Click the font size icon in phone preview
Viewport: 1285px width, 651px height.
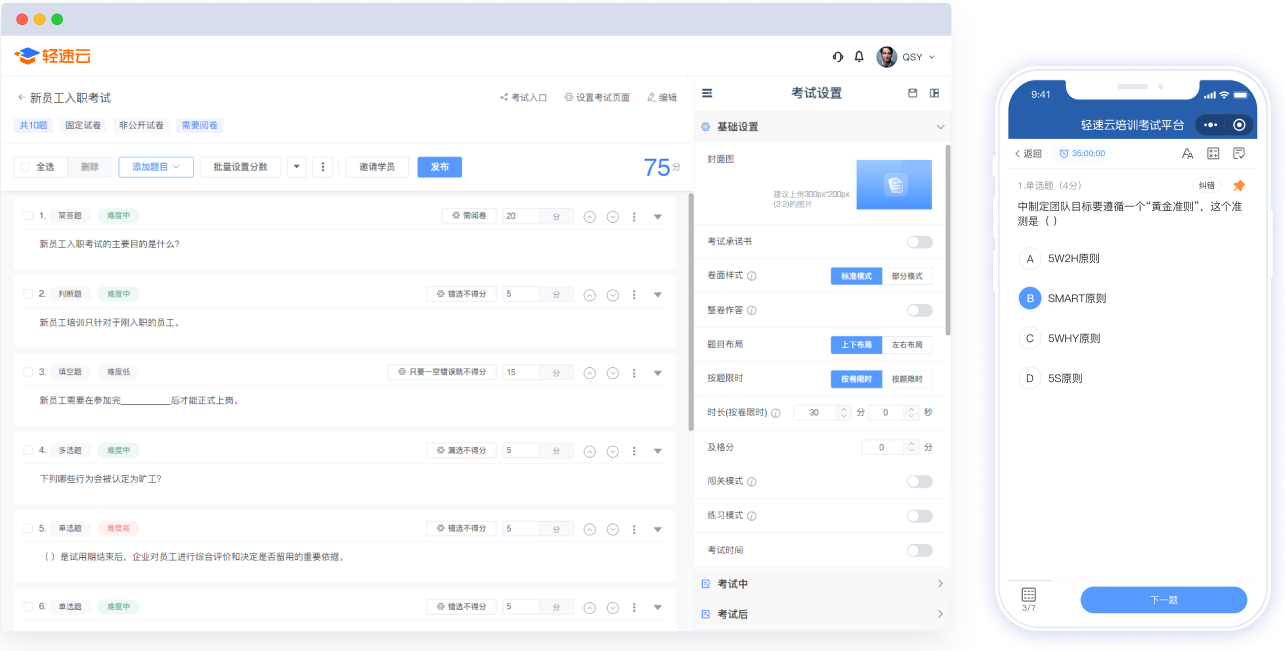(x=1187, y=153)
